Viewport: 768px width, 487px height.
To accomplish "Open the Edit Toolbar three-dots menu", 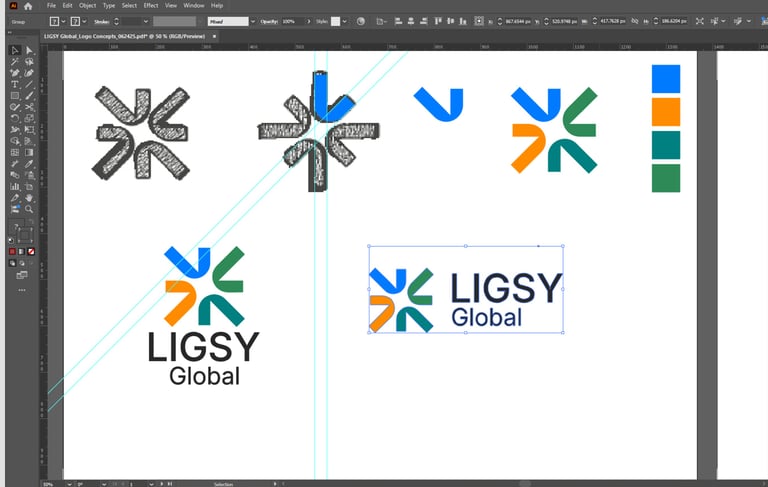I will (22, 290).
